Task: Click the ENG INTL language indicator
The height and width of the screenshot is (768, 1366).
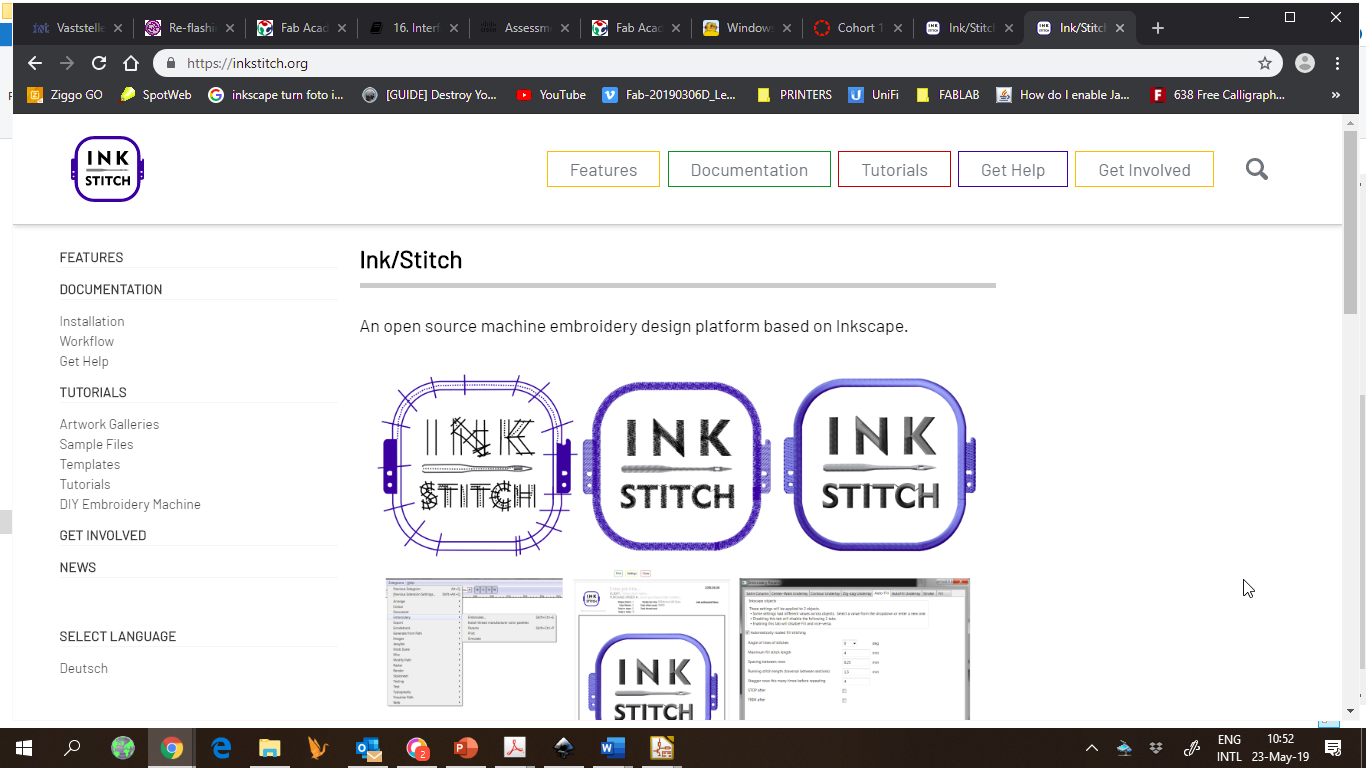Action: point(1229,748)
